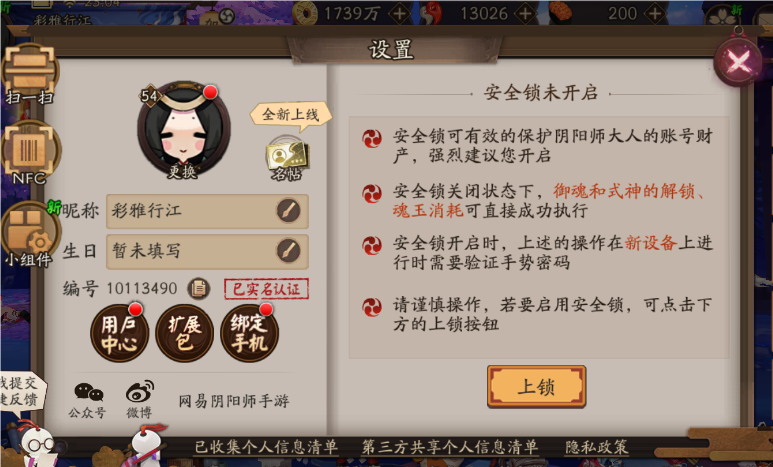Close the 设置 settings panel

tap(738, 62)
